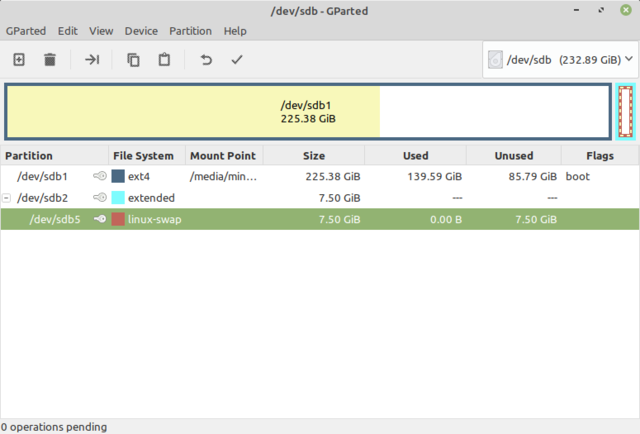Sort by the Used column header
Image resolution: width=640 pixels, height=434 pixels.
416,156
